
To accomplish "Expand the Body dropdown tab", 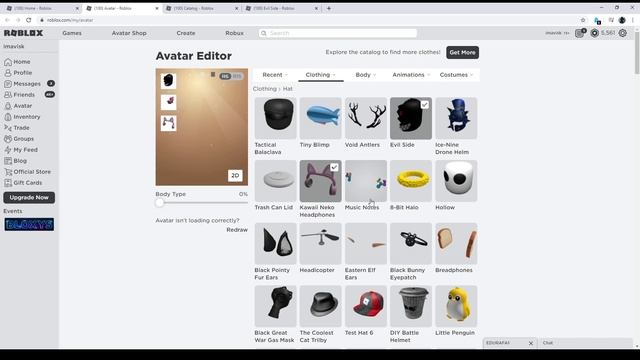I will (x=366, y=75).
